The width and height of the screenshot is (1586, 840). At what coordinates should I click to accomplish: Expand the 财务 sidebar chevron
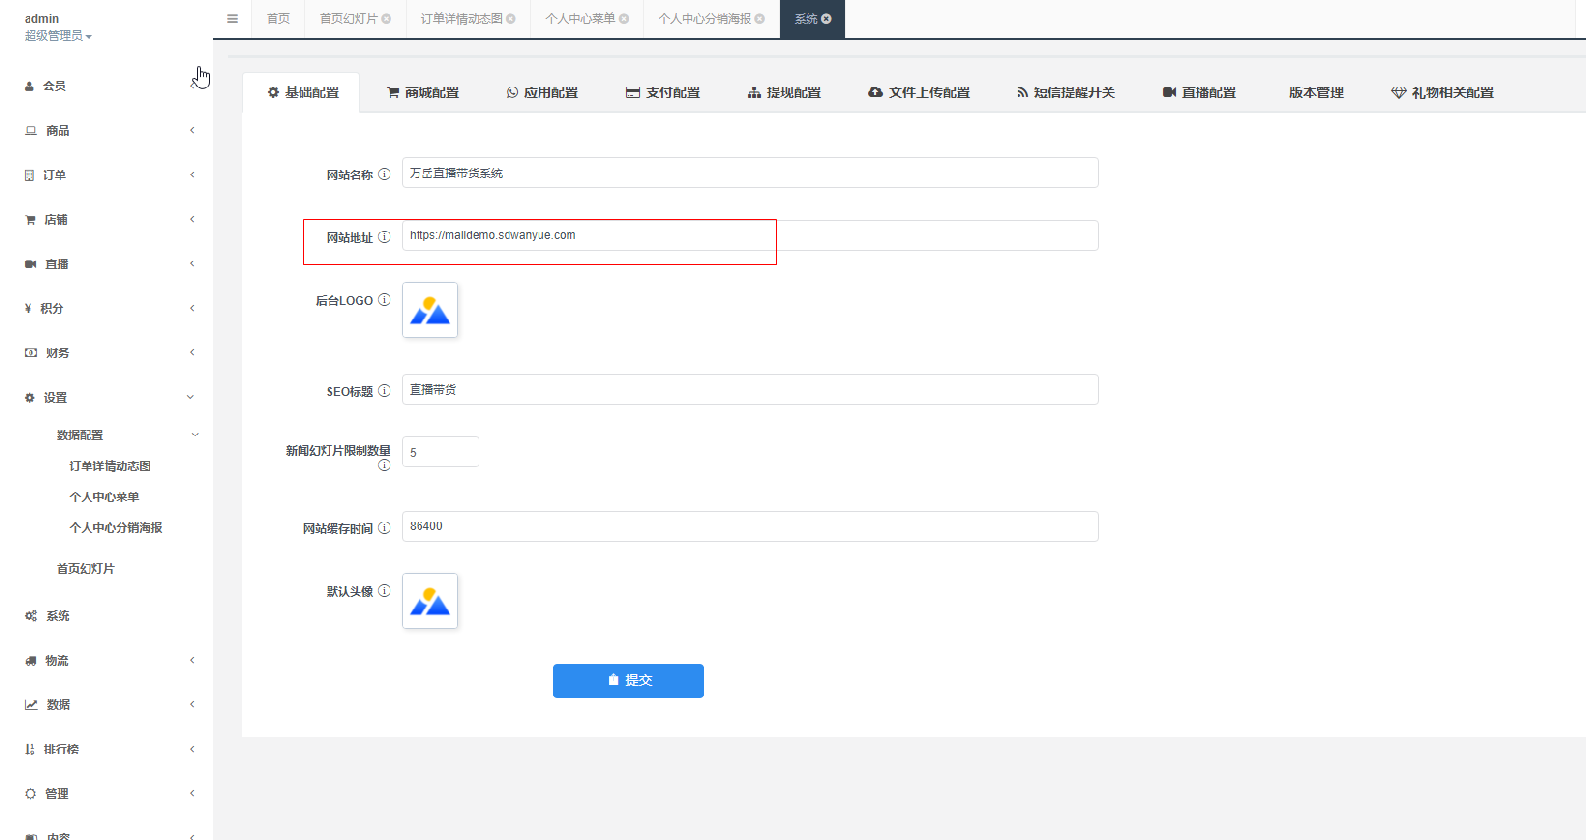pos(192,352)
